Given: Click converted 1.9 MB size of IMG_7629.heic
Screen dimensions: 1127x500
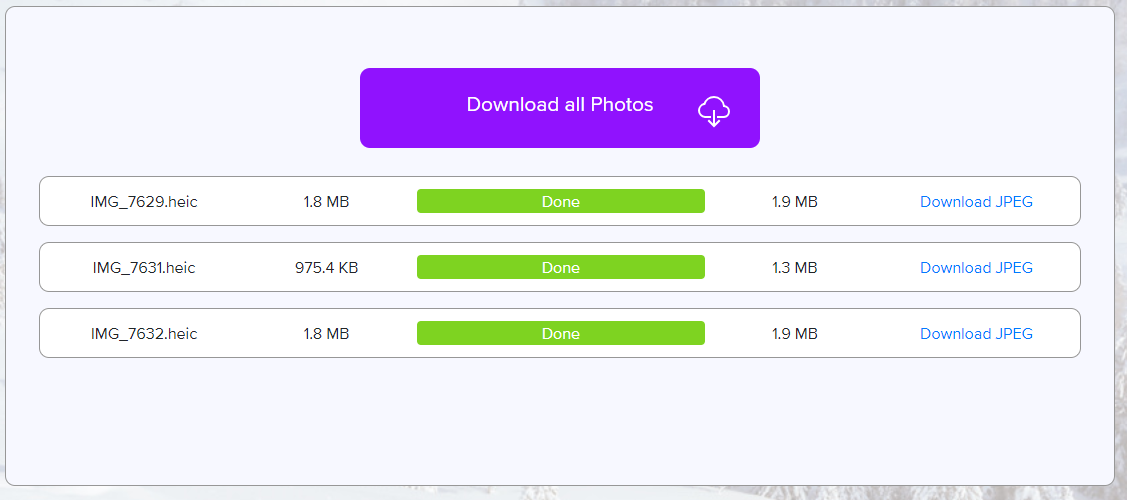Looking at the screenshot, I should (x=794, y=202).
